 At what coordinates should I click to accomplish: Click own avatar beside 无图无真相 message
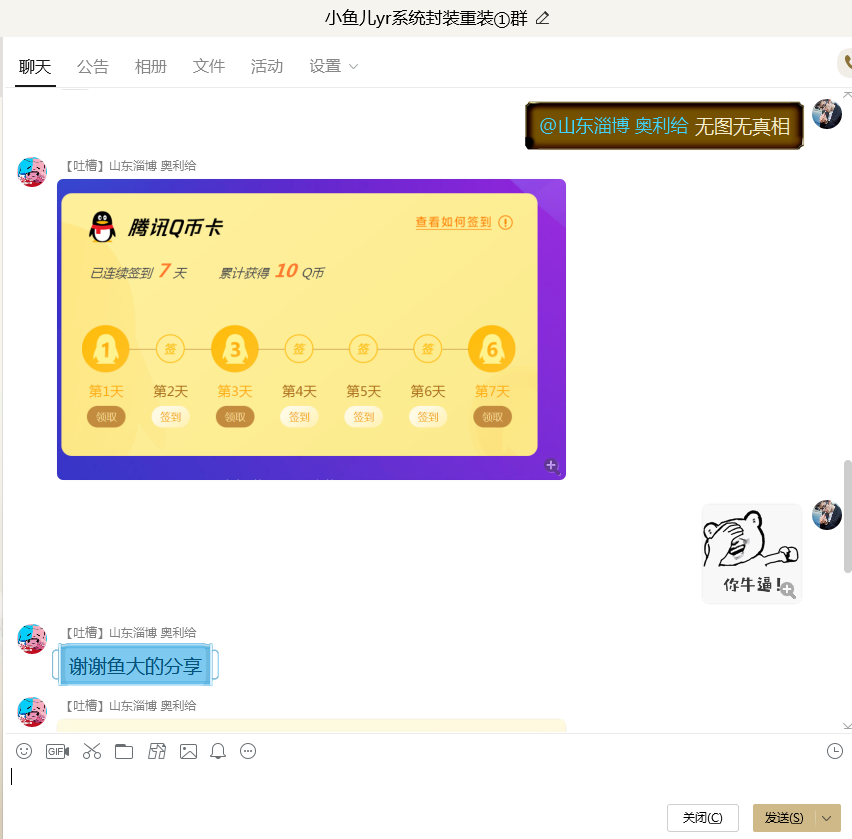826,114
